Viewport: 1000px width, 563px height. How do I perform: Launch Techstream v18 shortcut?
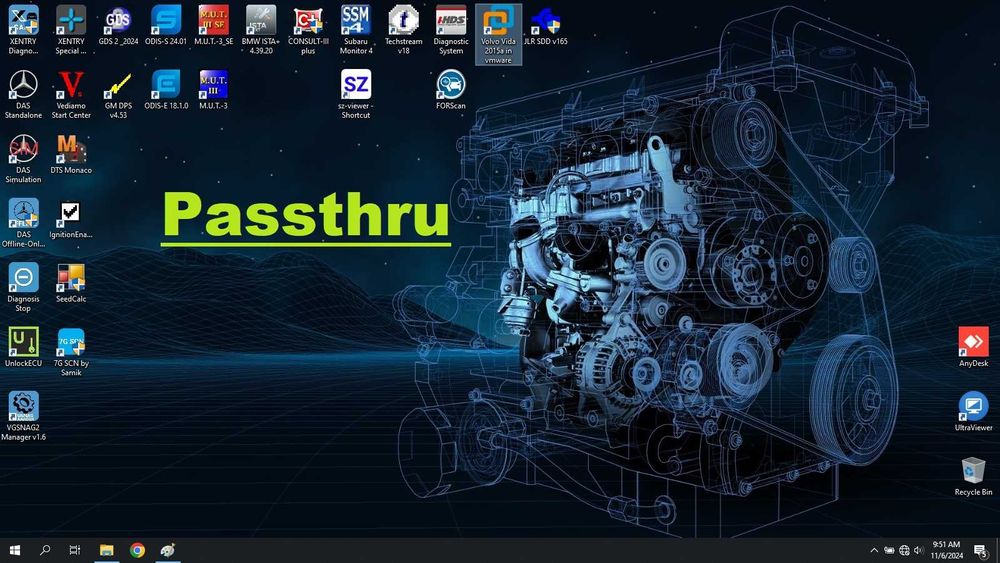(403, 29)
